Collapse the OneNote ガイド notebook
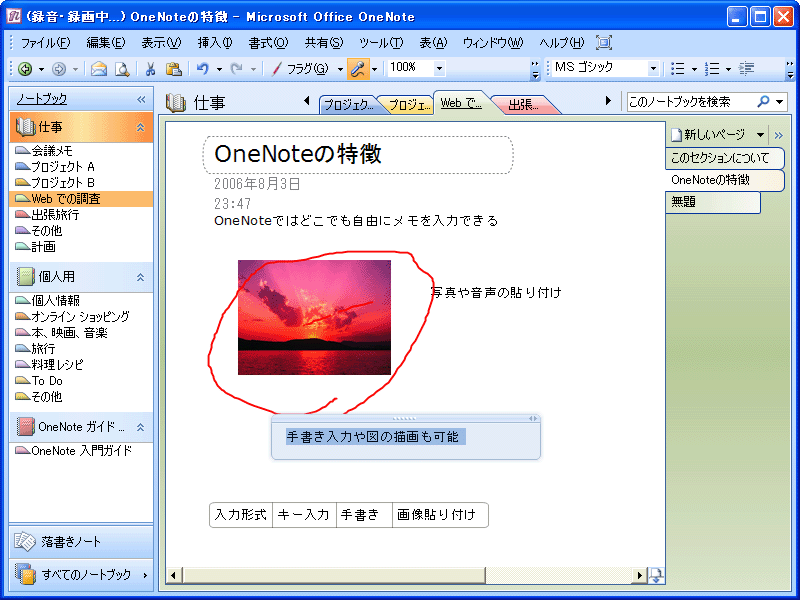 point(140,427)
